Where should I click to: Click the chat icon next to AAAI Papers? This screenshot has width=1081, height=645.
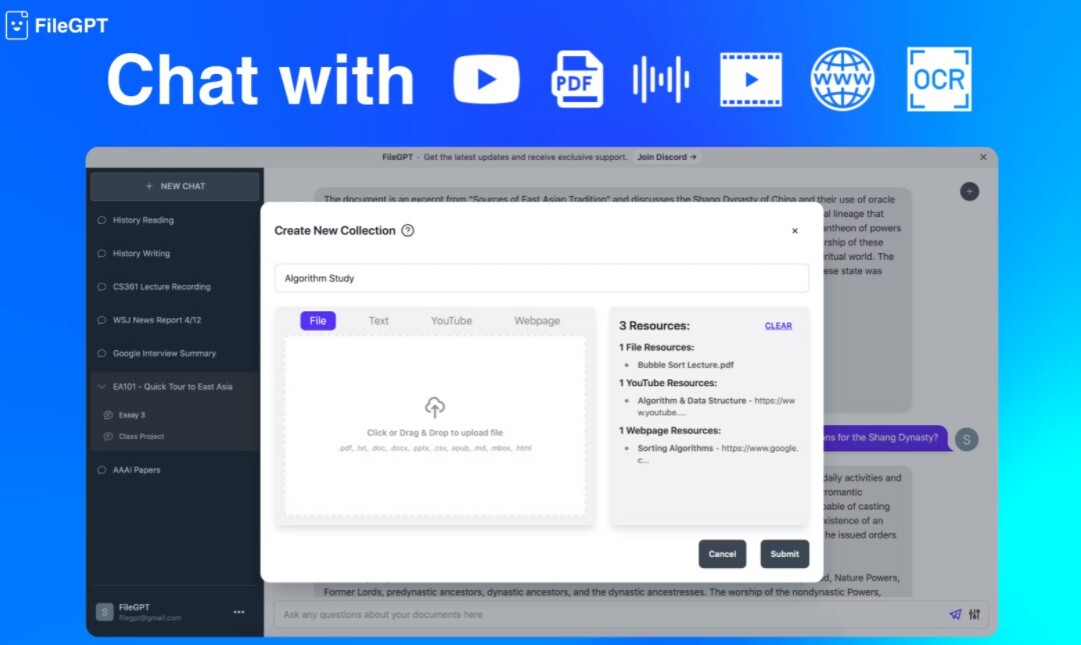coord(101,470)
